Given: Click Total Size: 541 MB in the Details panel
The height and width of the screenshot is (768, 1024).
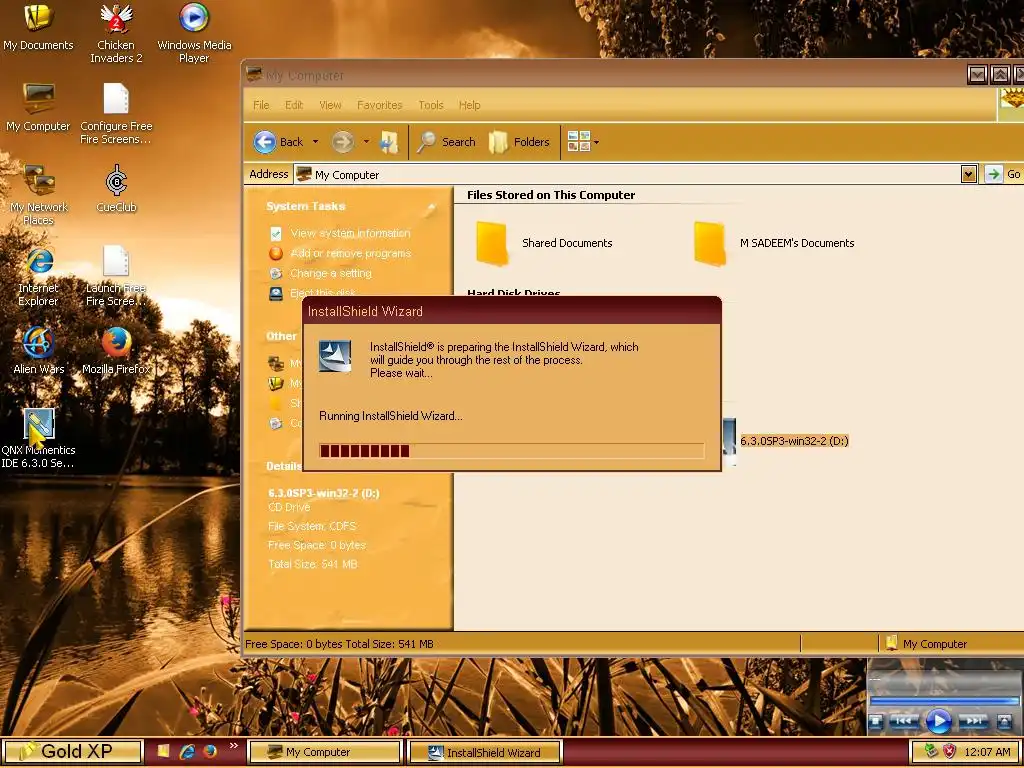Looking at the screenshot, I should pos(312,564).
